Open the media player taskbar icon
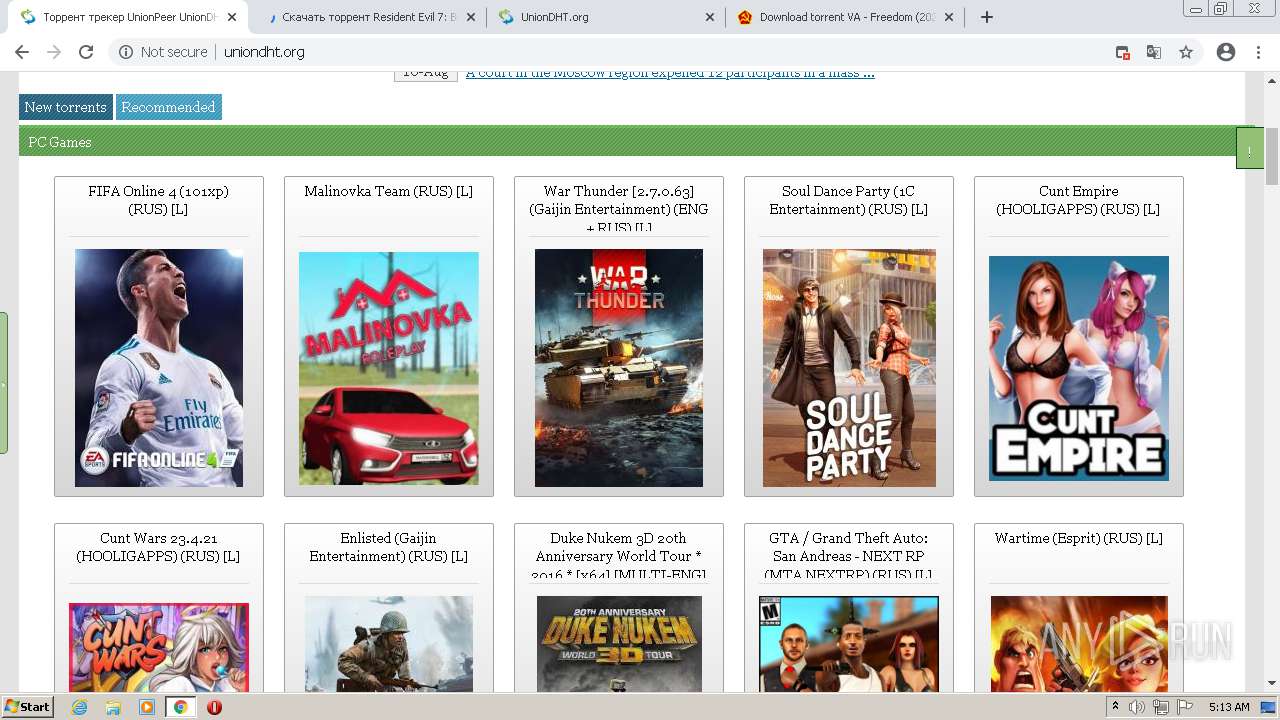The height and width of the screenshot is (720, 1280). [147, 707]
